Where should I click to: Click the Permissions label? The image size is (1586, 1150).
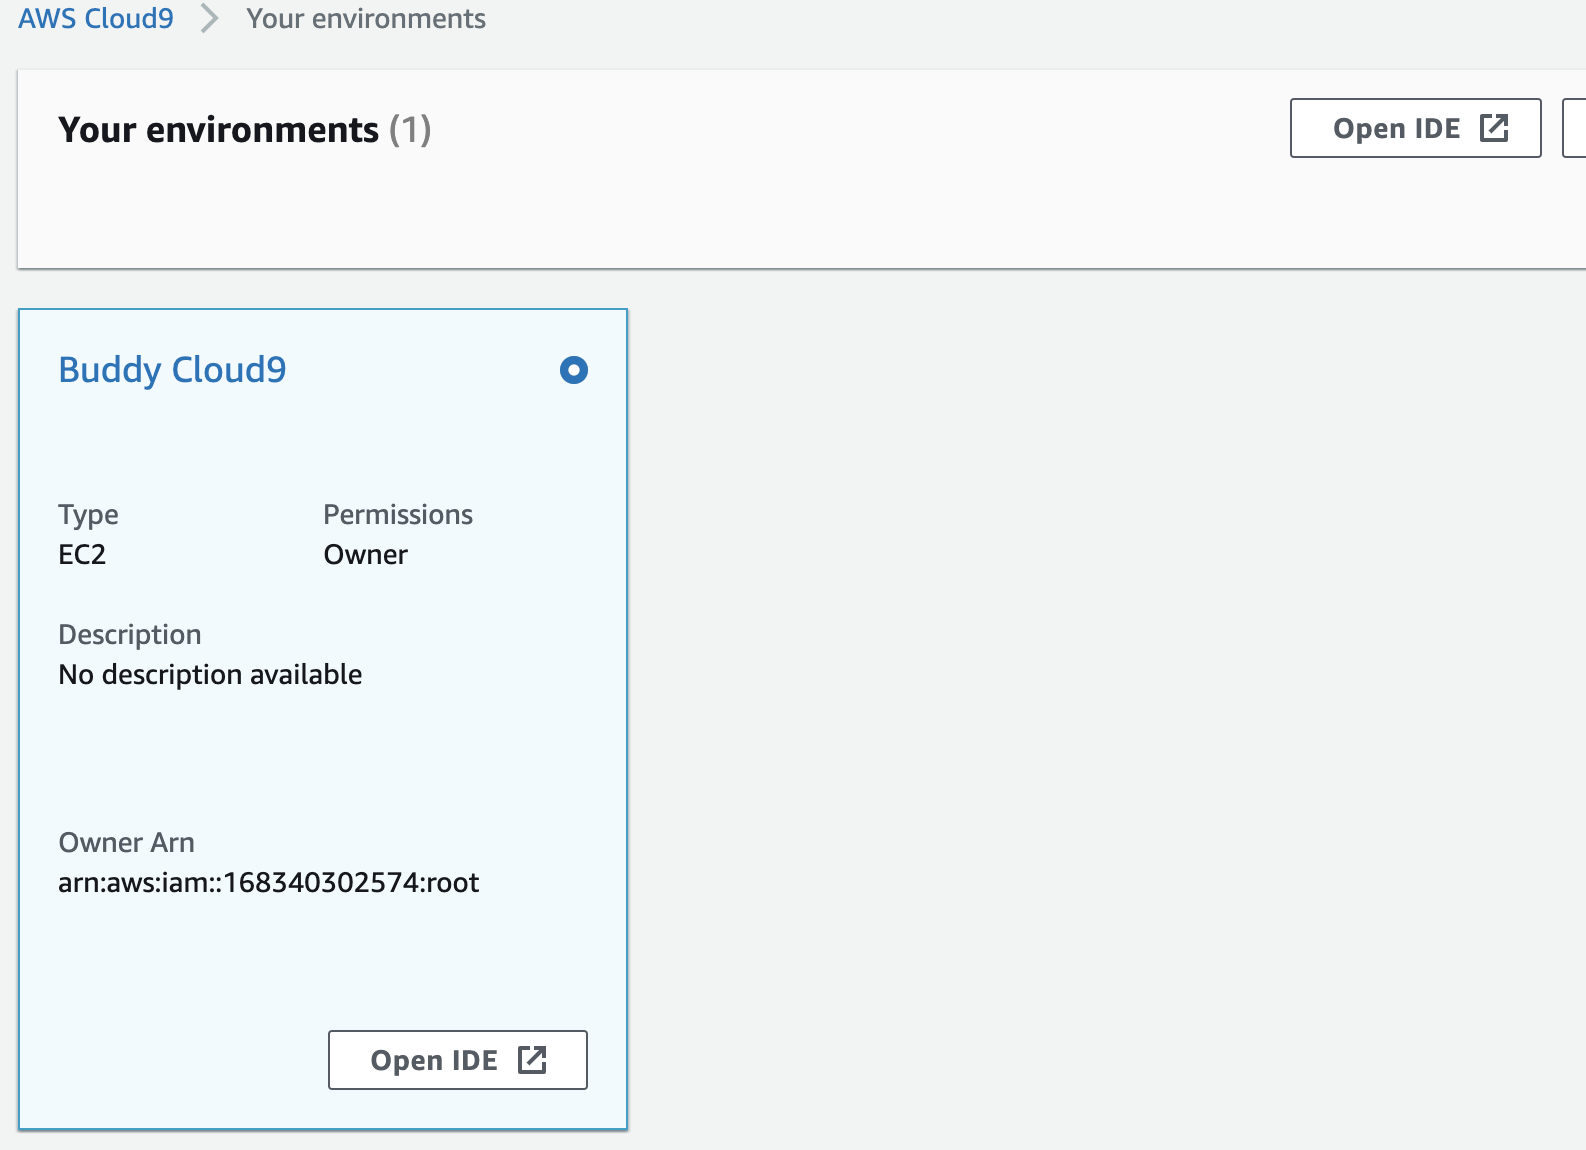(x=398, y=515)
